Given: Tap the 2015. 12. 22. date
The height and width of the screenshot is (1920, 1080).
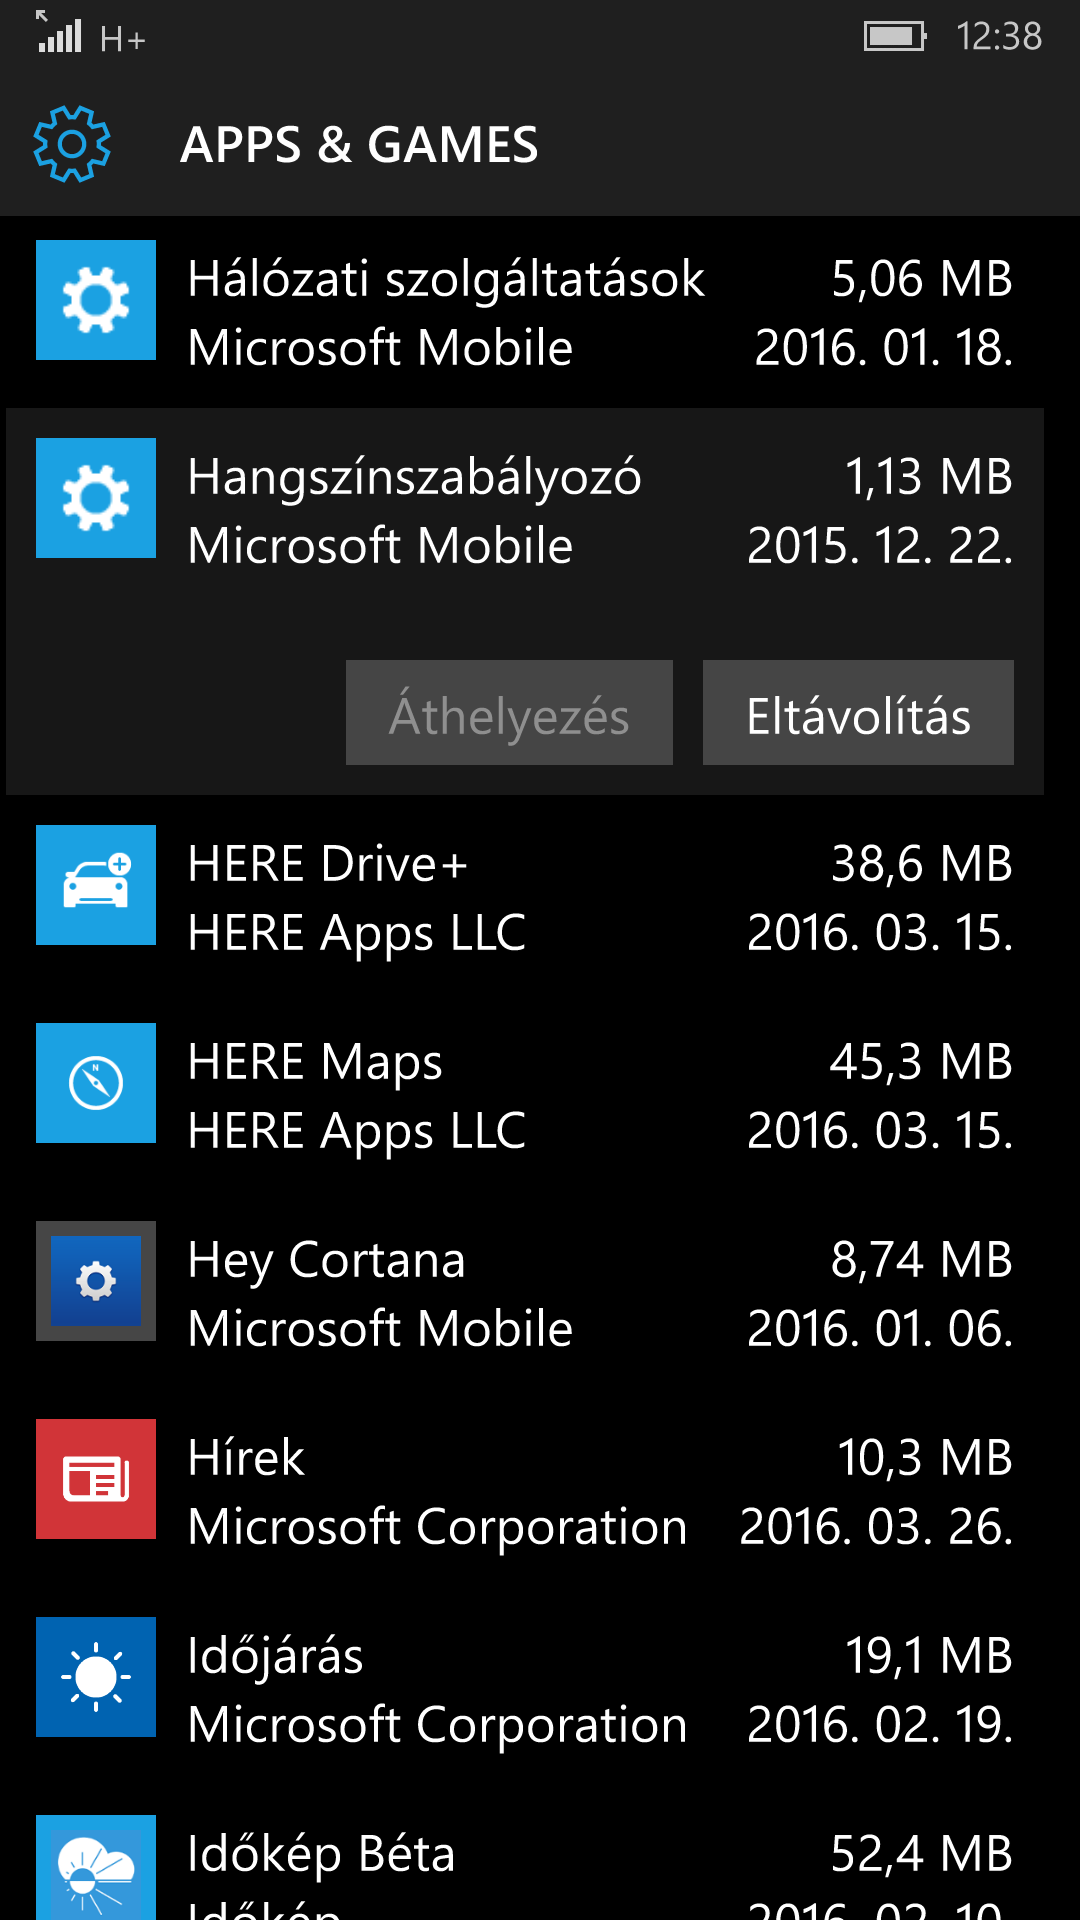Looking at the screenshot, I should point(881,546).
